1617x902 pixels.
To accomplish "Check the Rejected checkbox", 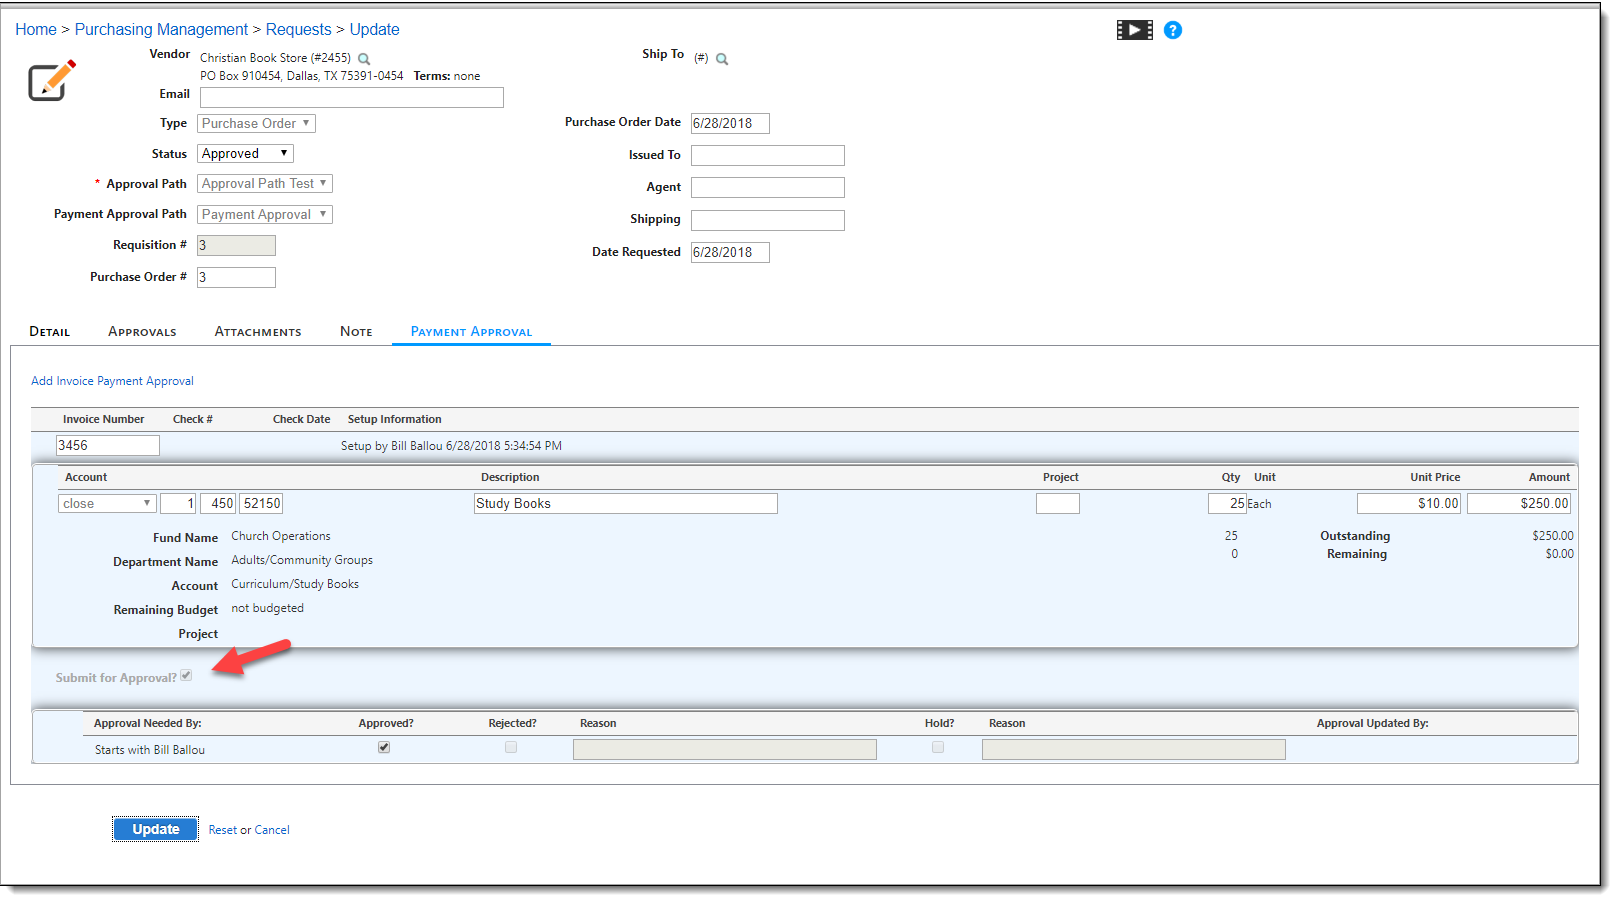I will (511, 748).
